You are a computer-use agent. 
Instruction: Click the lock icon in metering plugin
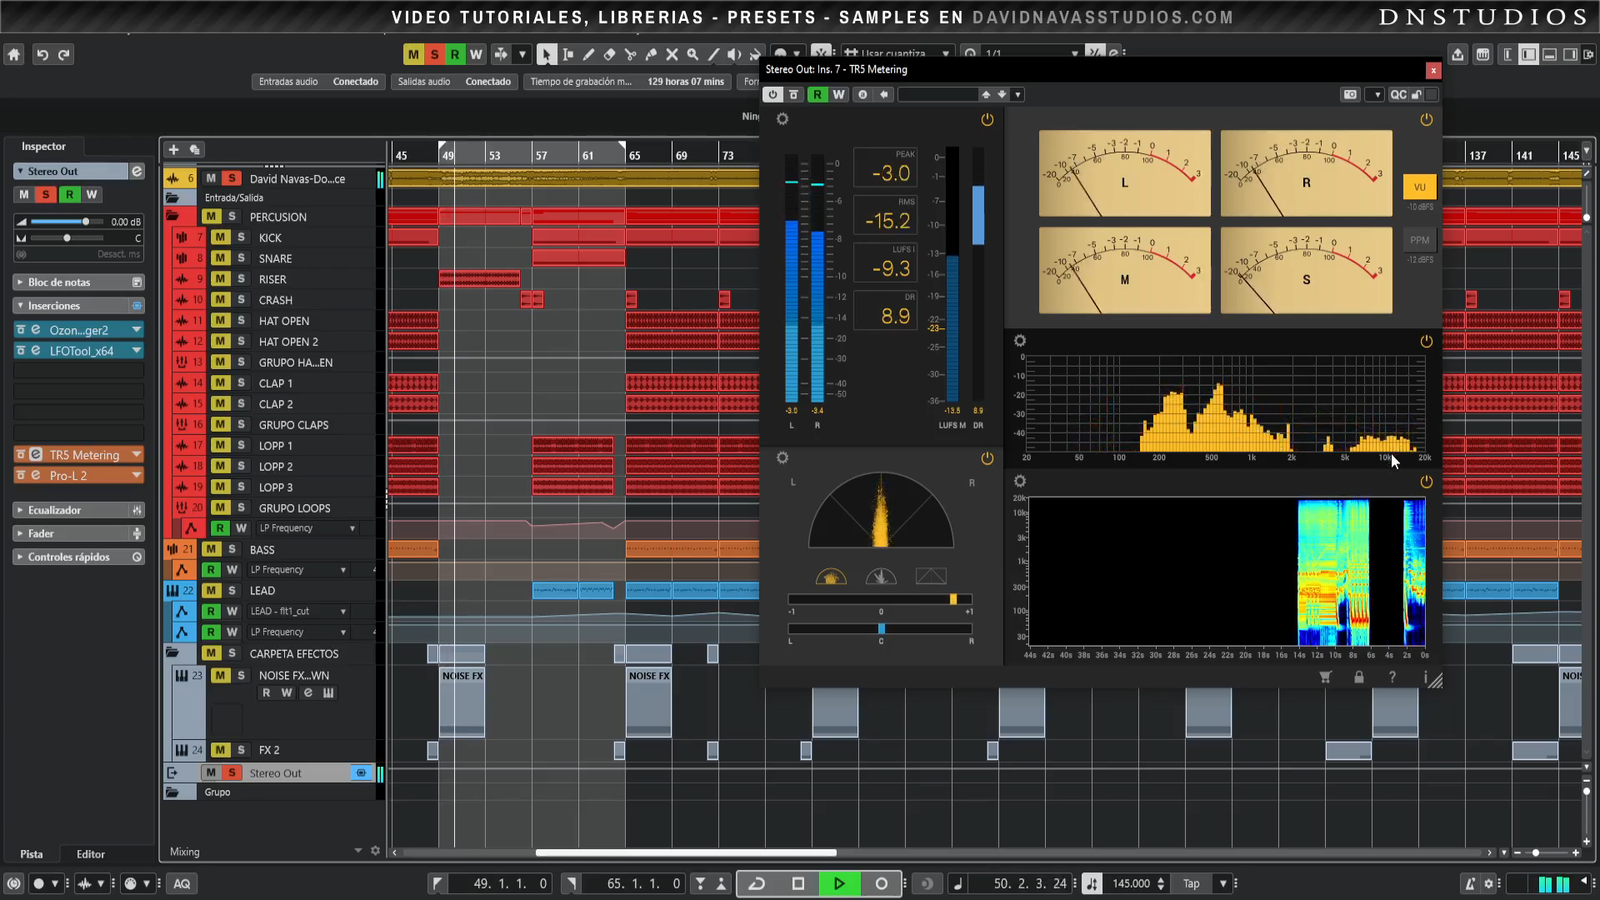point(1359,677)
